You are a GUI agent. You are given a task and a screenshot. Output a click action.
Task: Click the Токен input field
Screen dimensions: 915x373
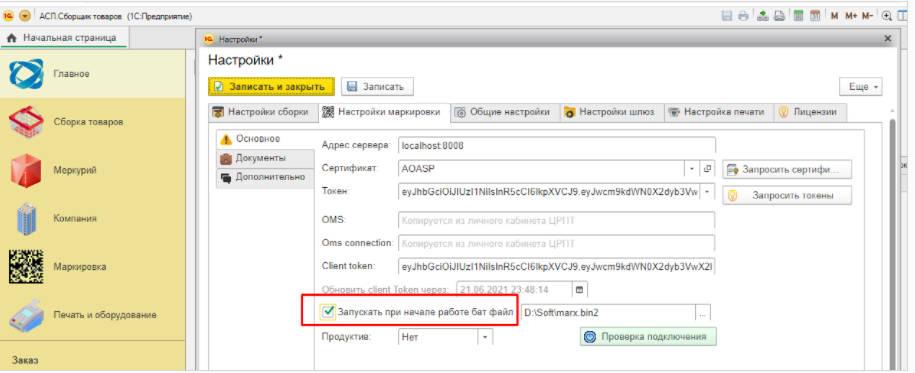point(549,191)
